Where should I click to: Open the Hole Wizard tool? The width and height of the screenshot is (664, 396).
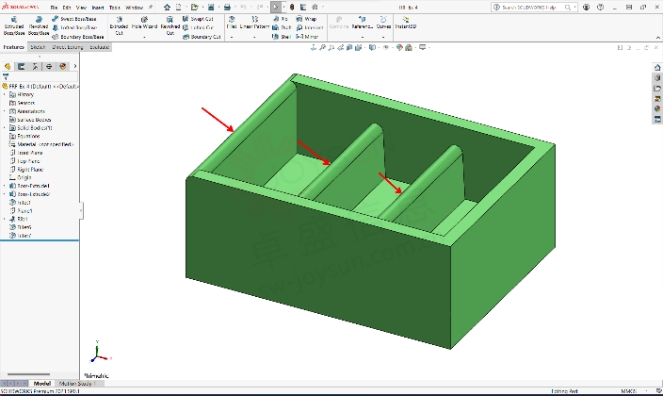pyautogui.click(x=144, y=23)
